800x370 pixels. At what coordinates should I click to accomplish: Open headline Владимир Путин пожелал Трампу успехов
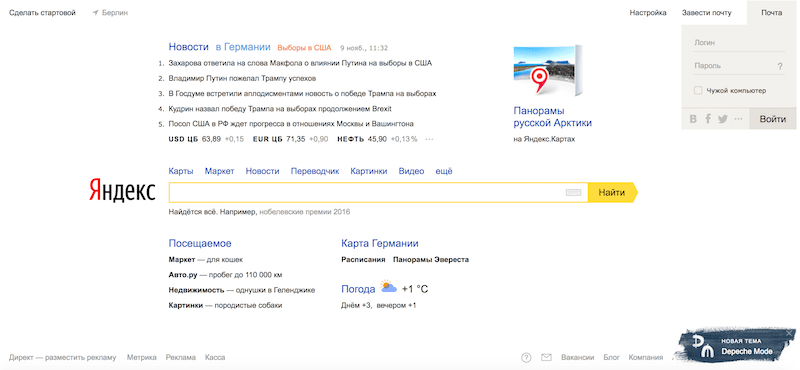(242, 79)
